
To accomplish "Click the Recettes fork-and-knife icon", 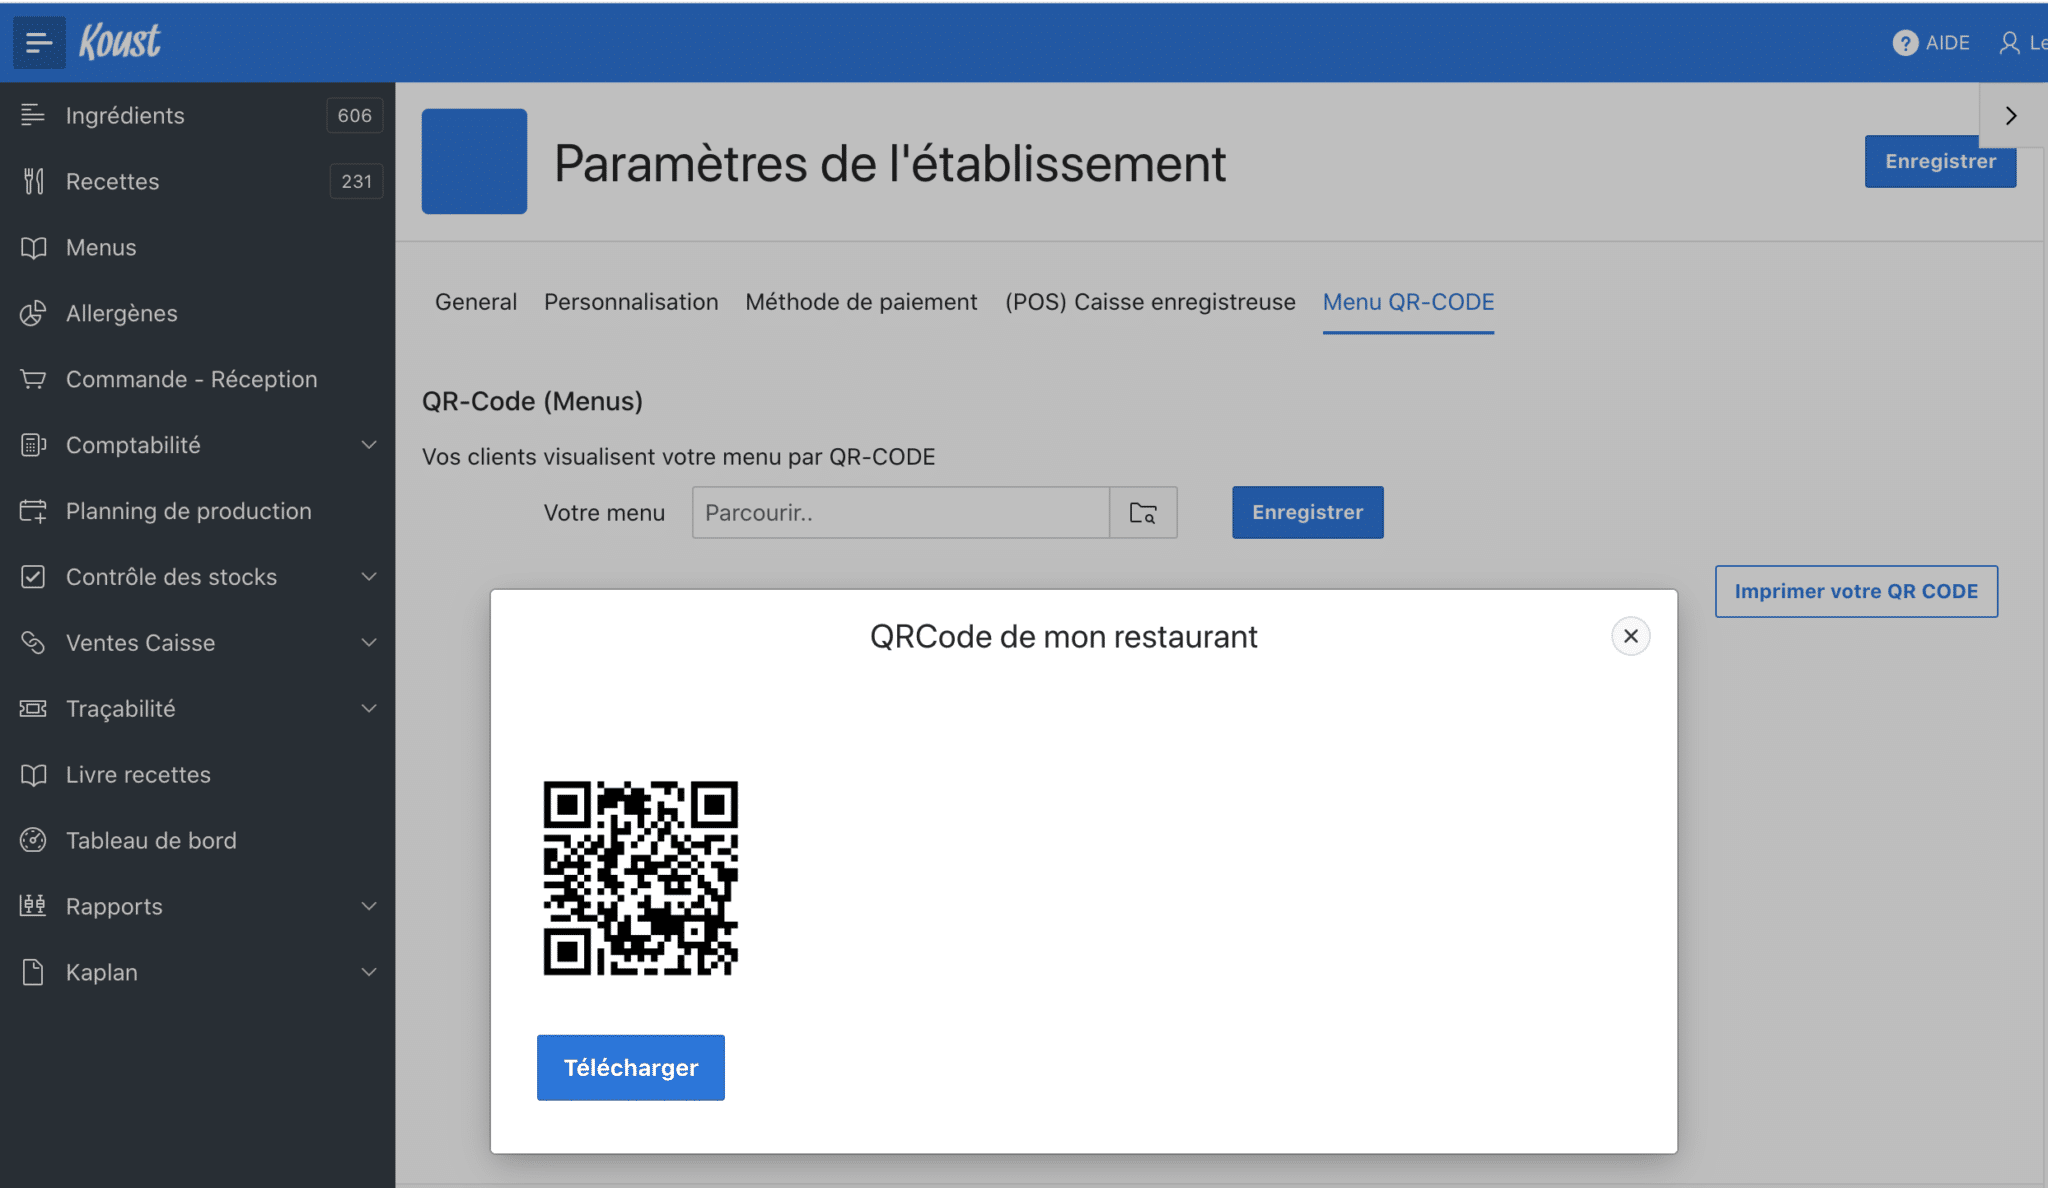I will [x=33, y=181].
